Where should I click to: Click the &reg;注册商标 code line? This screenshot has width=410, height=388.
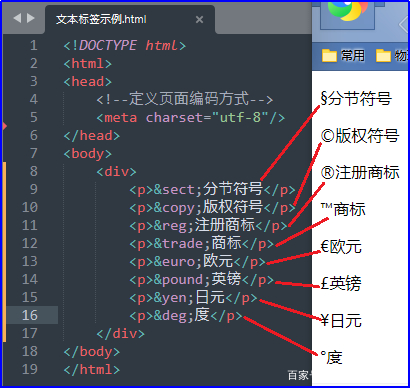[209, 225]
